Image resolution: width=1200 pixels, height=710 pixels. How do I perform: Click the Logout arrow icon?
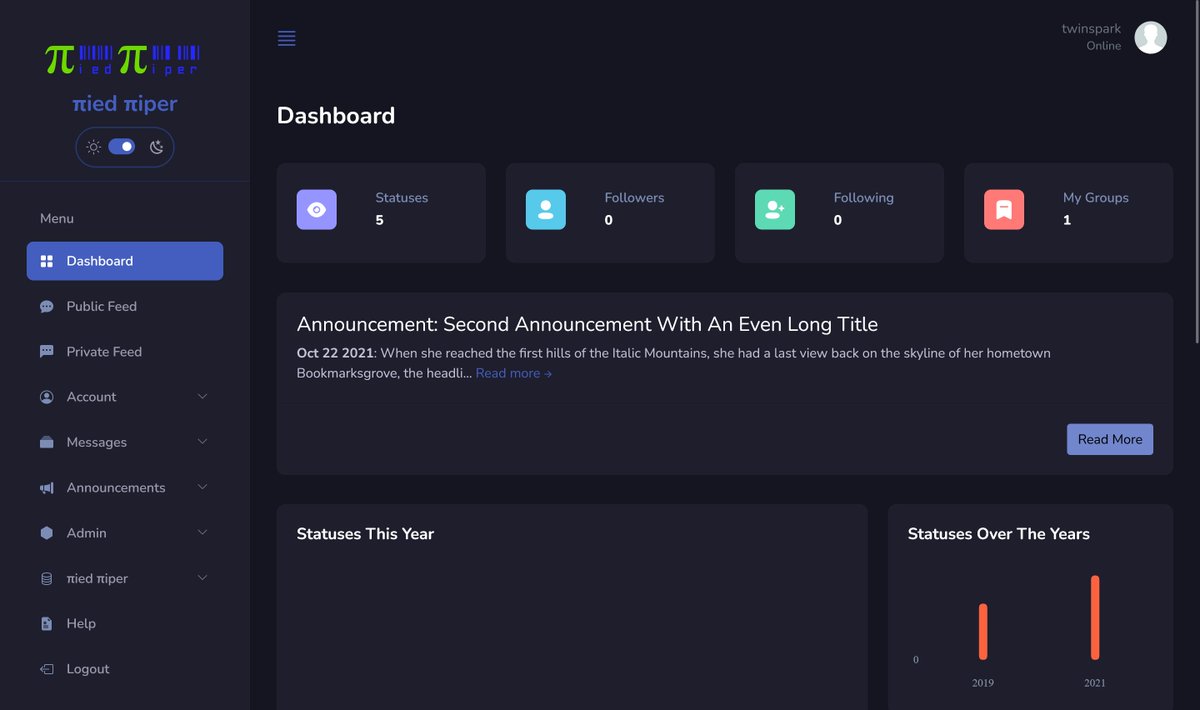[x=46, y=669]
